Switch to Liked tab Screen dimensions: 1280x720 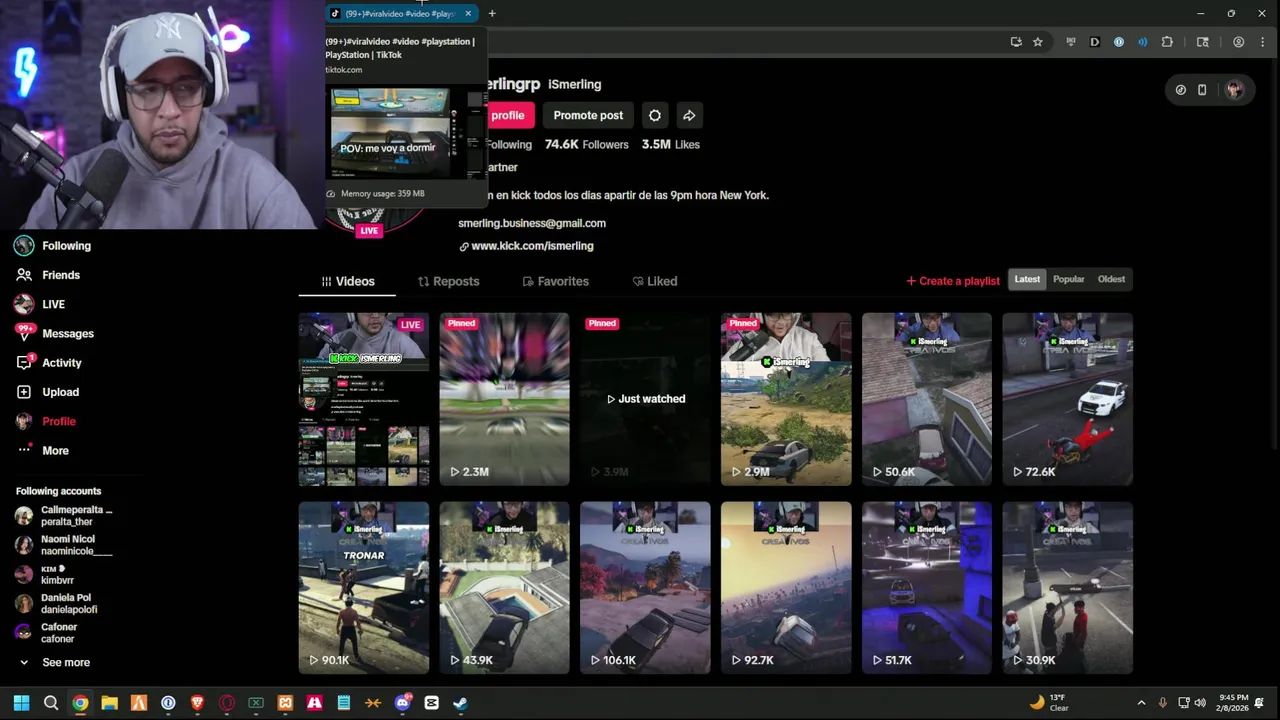[655, 281]
